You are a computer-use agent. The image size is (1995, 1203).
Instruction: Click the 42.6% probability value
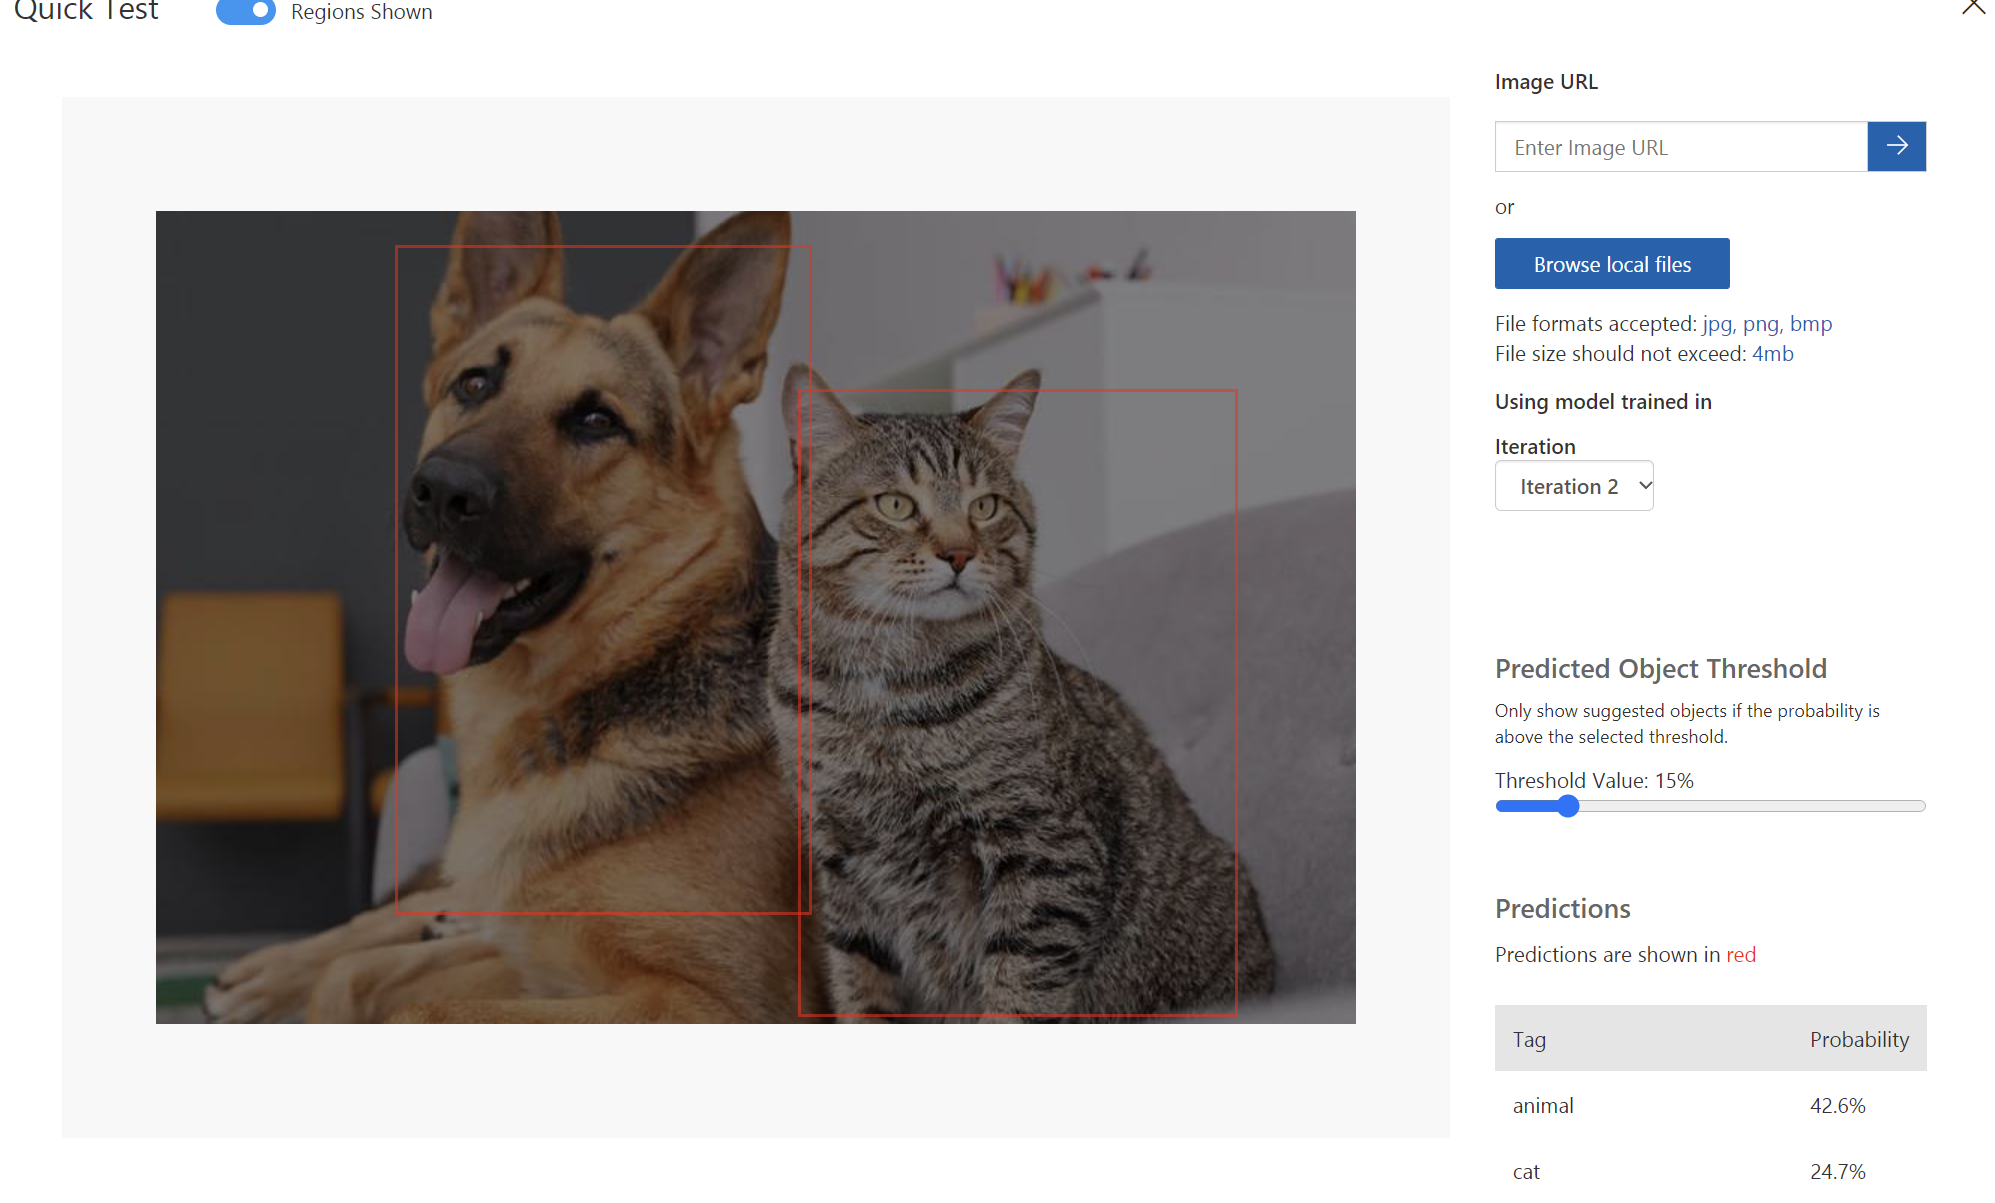1837,1105
